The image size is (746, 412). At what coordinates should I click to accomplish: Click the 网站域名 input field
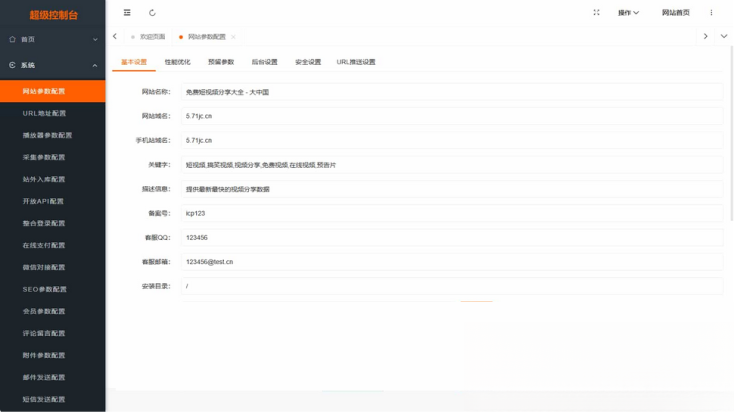452,116
